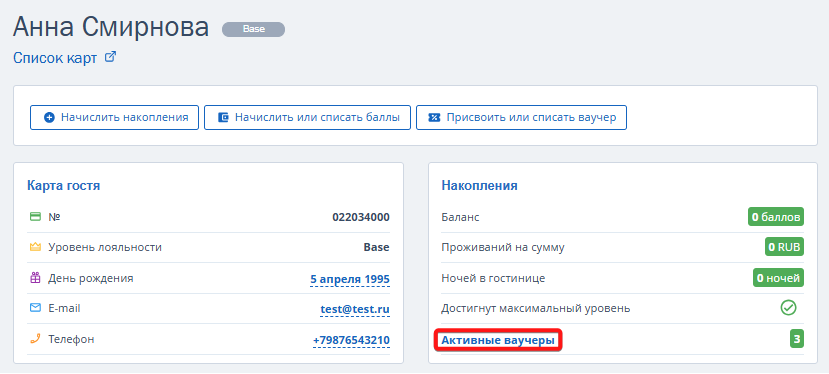Edit the birthday 5 апреля 1995
The width and height of the screenshot is (829, 374).
pyautogui.click(x=350, y=279)
